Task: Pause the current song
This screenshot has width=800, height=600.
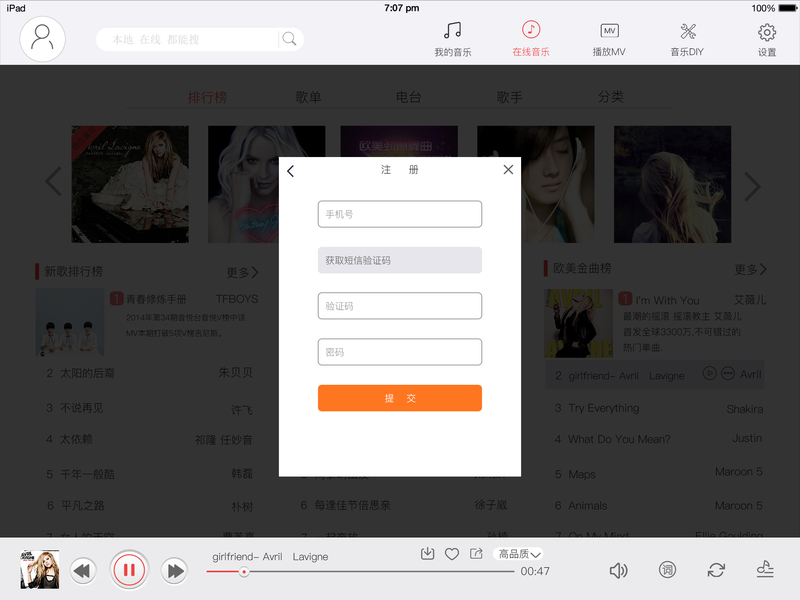Action: click(x=129, y=569)
